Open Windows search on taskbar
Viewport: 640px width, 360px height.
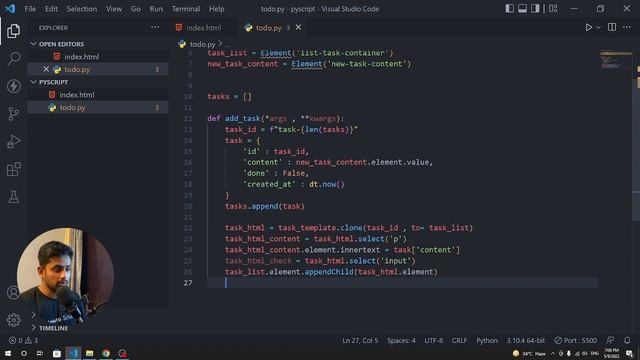coord(24,353)
